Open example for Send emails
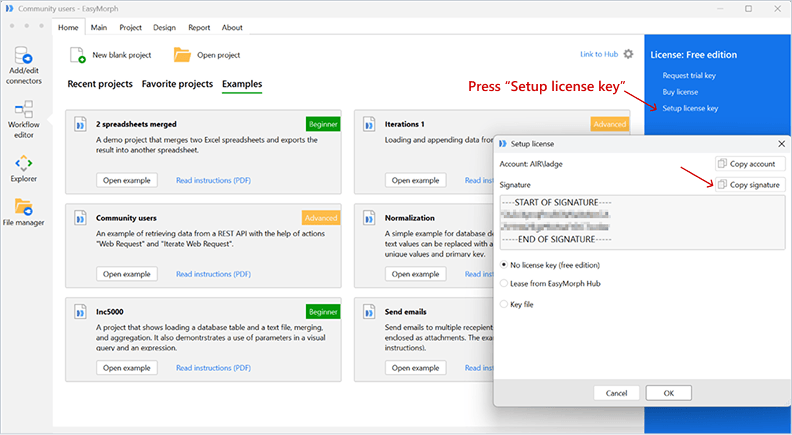This screenshot has width=792, height=435. click(x=416, y=368)
